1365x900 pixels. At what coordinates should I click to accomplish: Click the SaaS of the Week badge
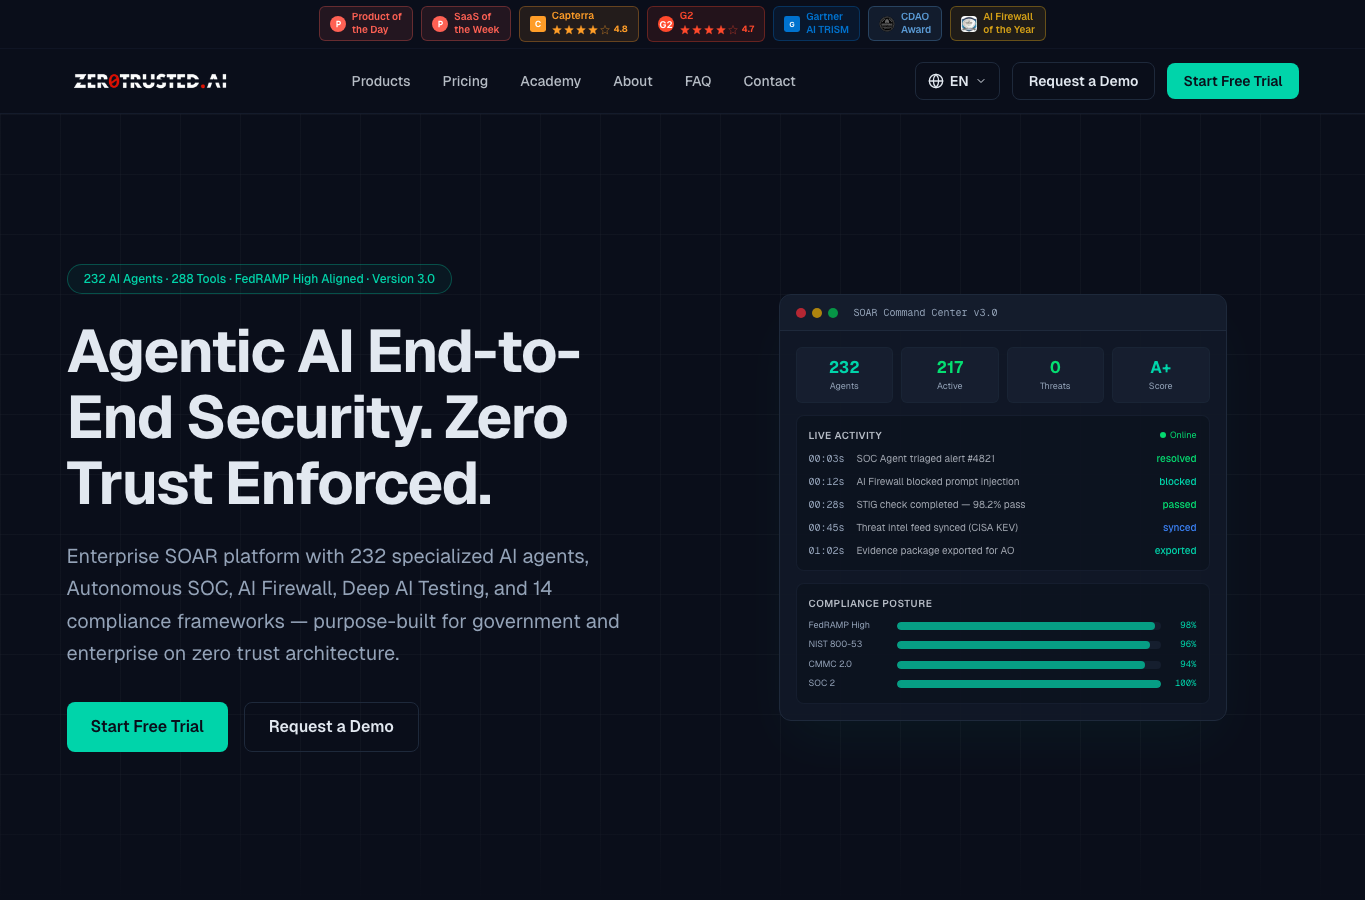pos(466,24)
